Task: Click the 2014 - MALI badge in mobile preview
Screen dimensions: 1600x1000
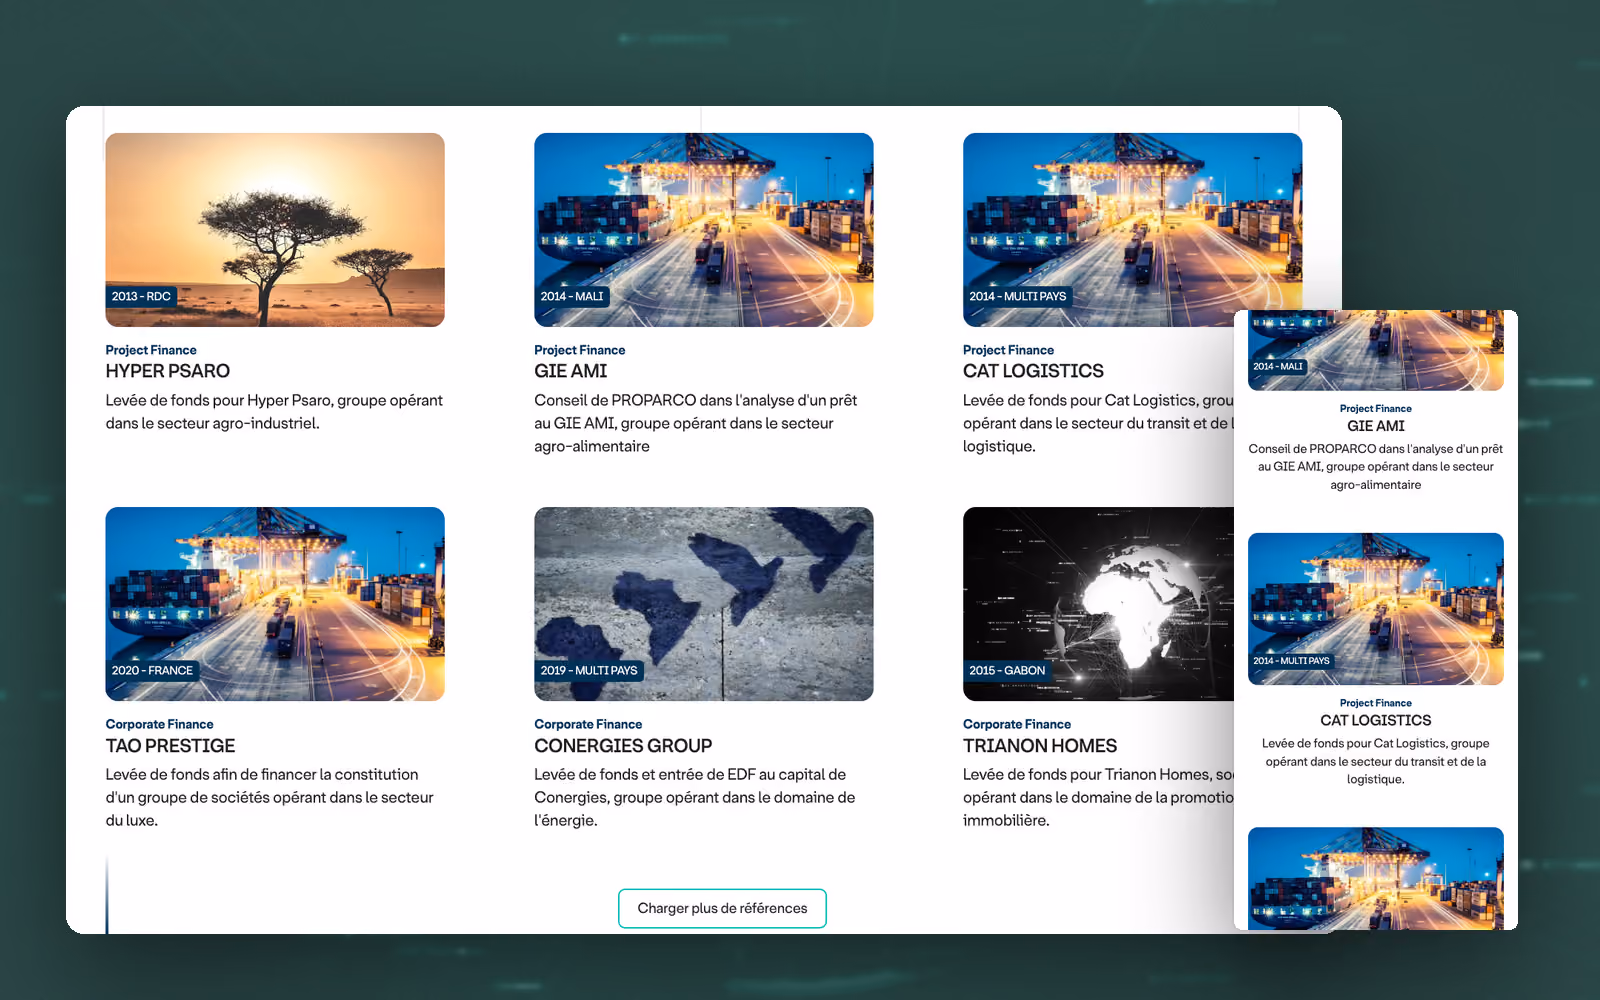Action: (x=1278, y=366)
